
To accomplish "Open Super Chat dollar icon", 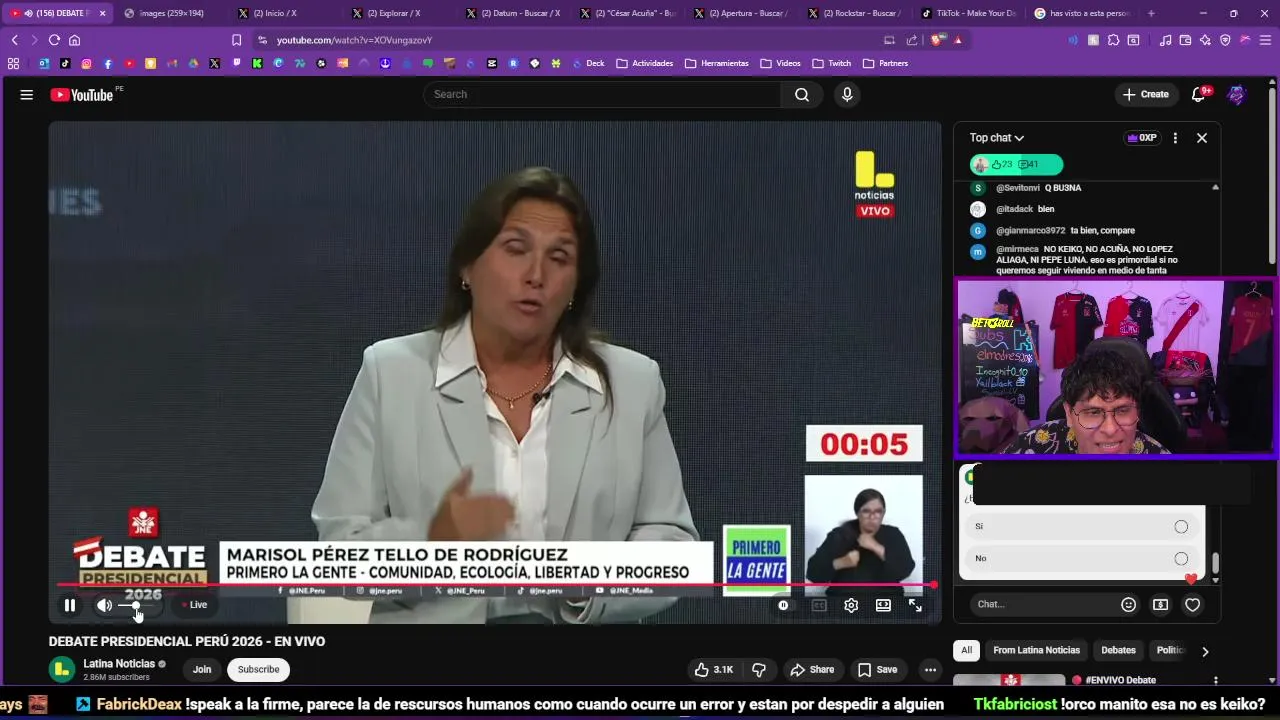I will click(x=1160, y=604).
